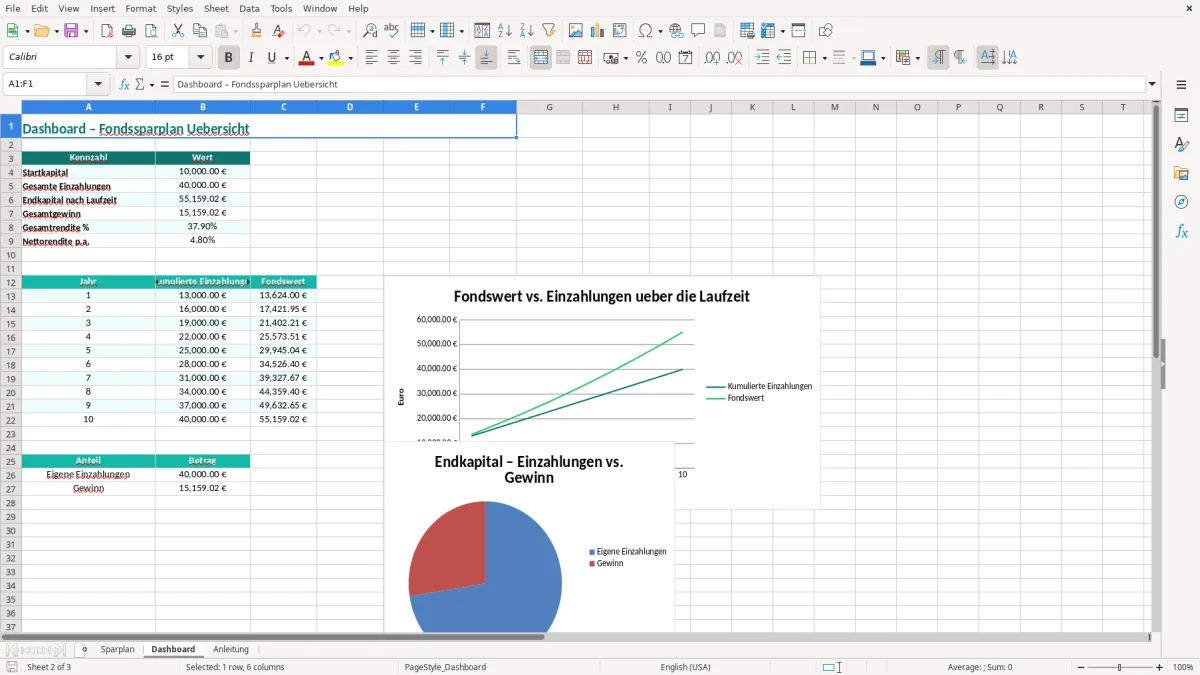1200x675 pixels.
Task: Click Clear Direct Formatting icon
Action: click(279, 31)
